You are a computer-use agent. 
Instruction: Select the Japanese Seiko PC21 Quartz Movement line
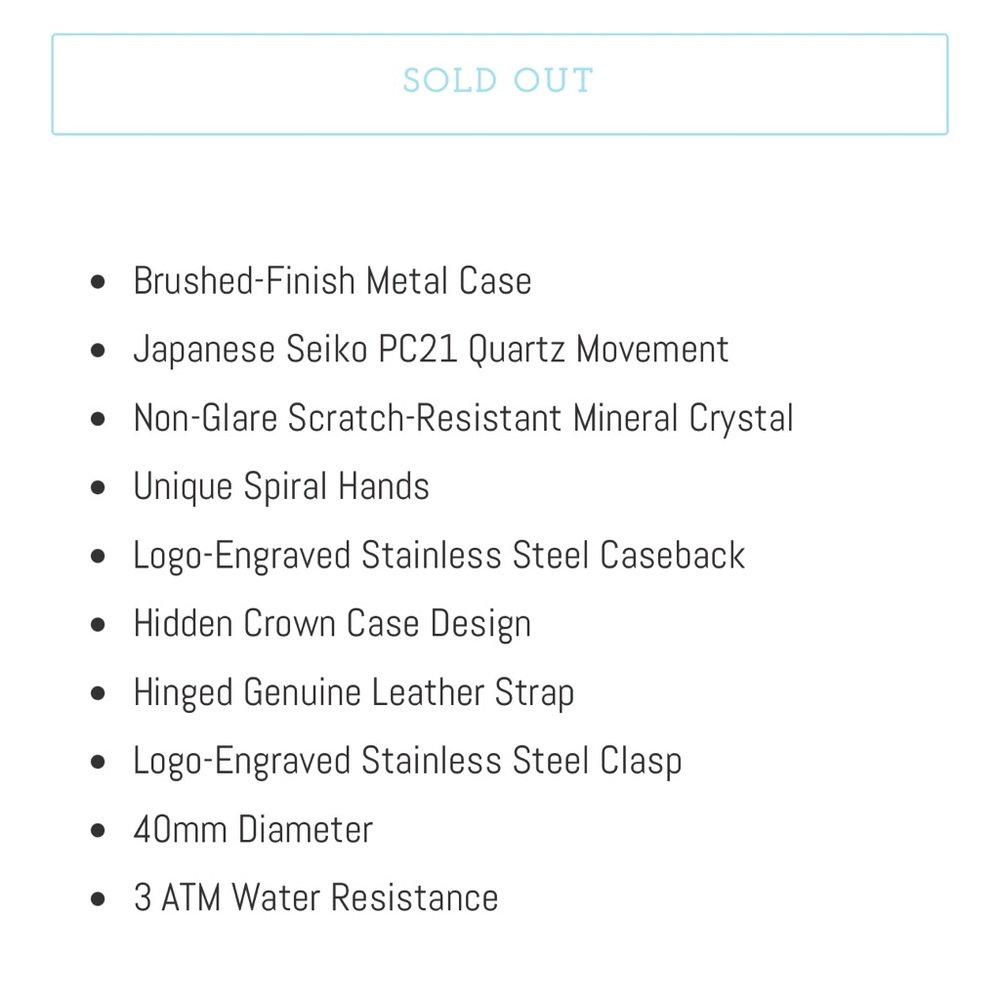(431, 349)
